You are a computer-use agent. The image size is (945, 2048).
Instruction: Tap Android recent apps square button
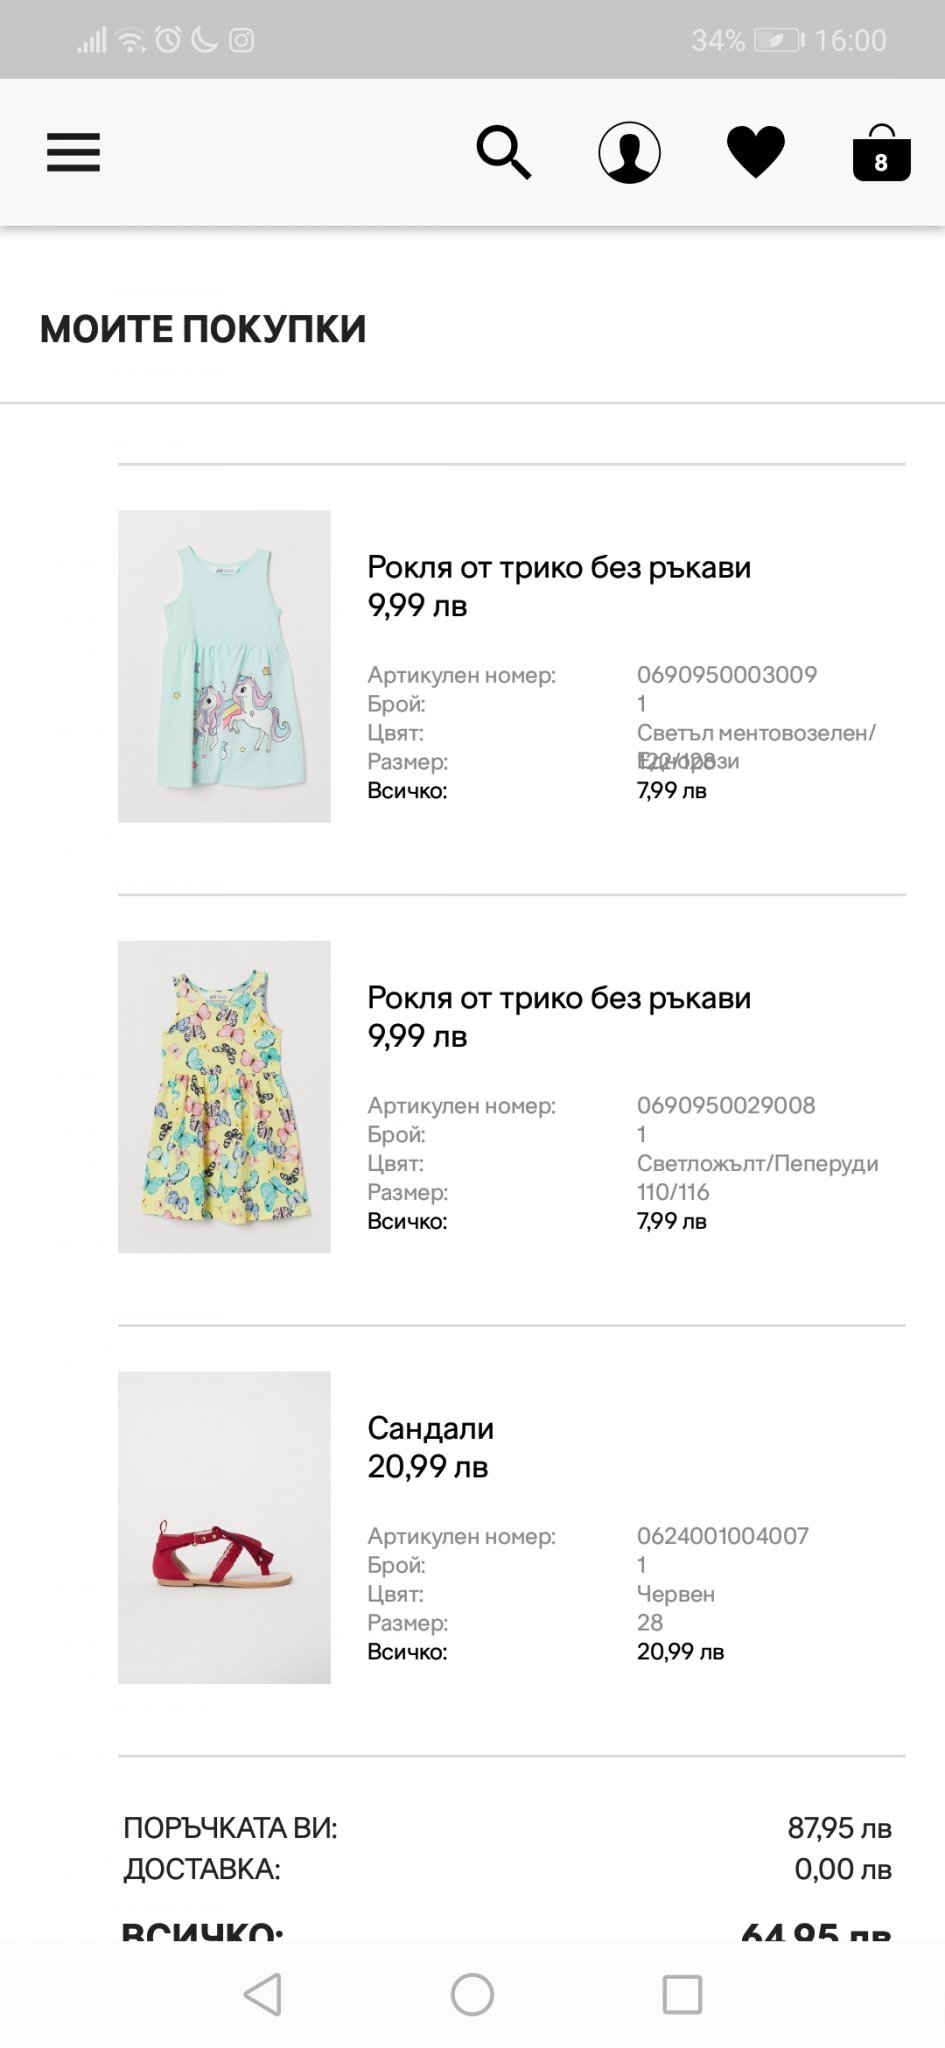point(682,1994)
